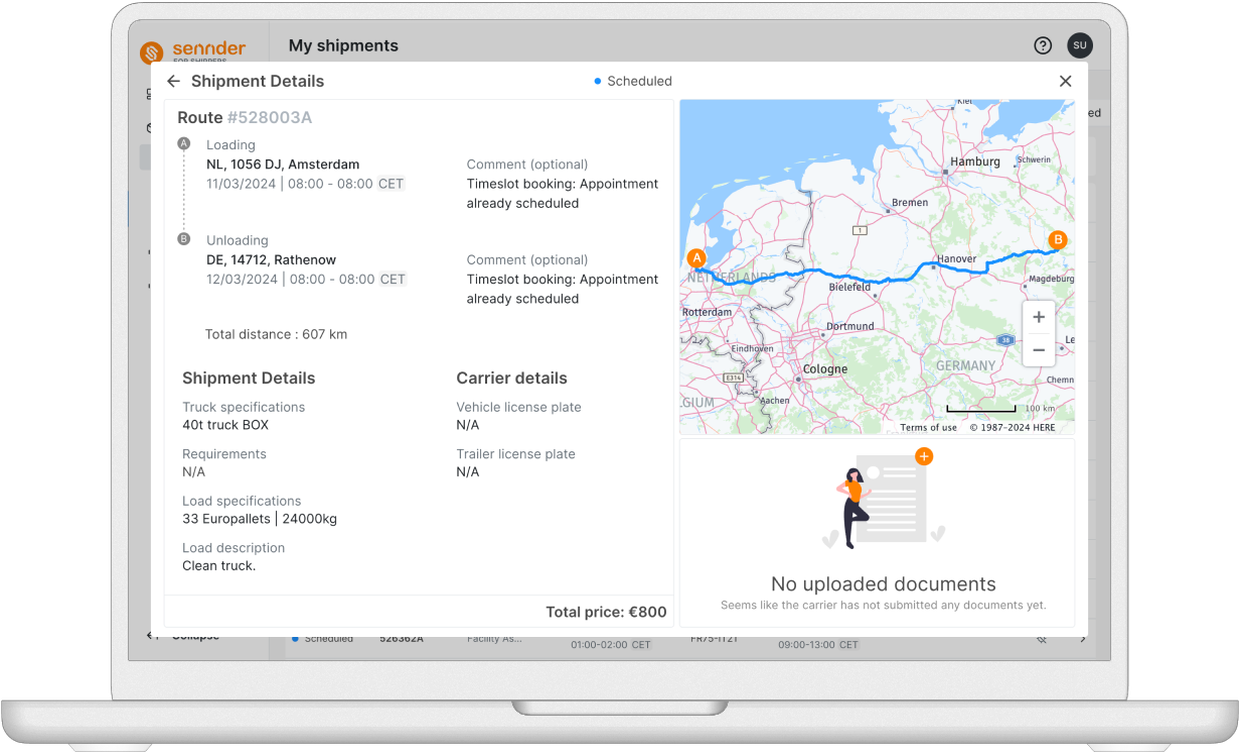Open the SU user avatar menu
The image size is (1240, 752).
coord(1079,45)
